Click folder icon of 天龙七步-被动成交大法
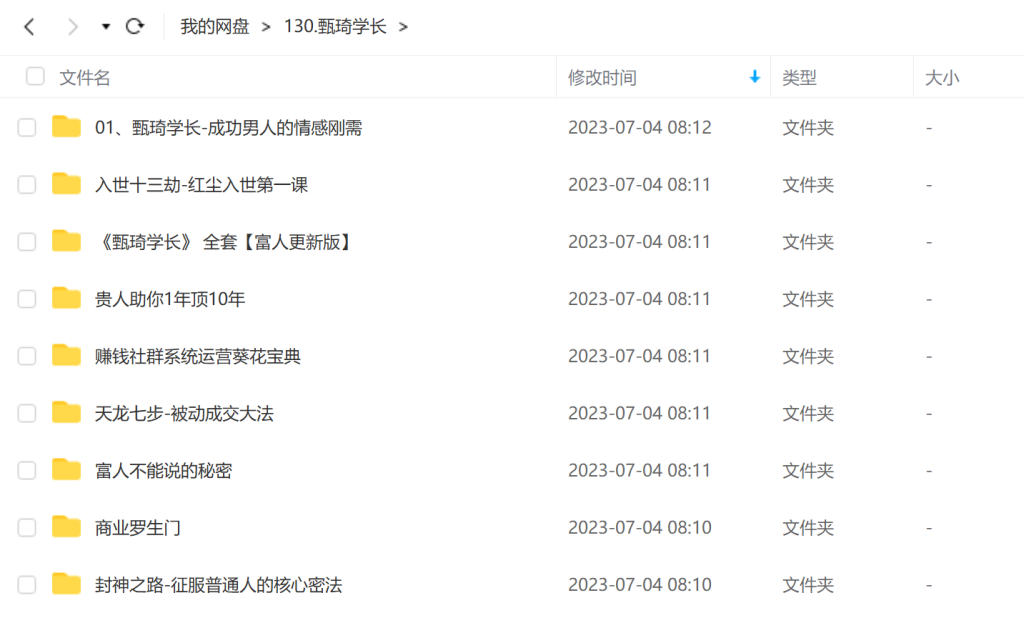The height and width of the screenshot is (638, 1024). (x=67, y=412)
